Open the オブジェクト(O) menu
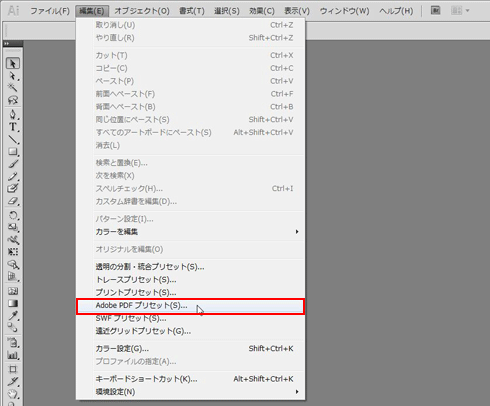 click(x=142, y=11)
